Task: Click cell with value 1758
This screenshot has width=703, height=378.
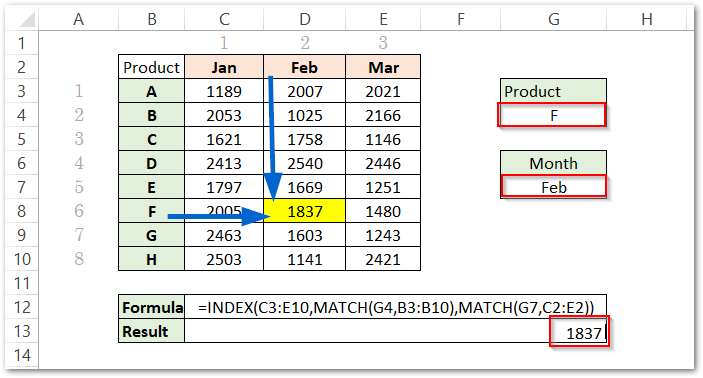Action: tap(305, 139)
